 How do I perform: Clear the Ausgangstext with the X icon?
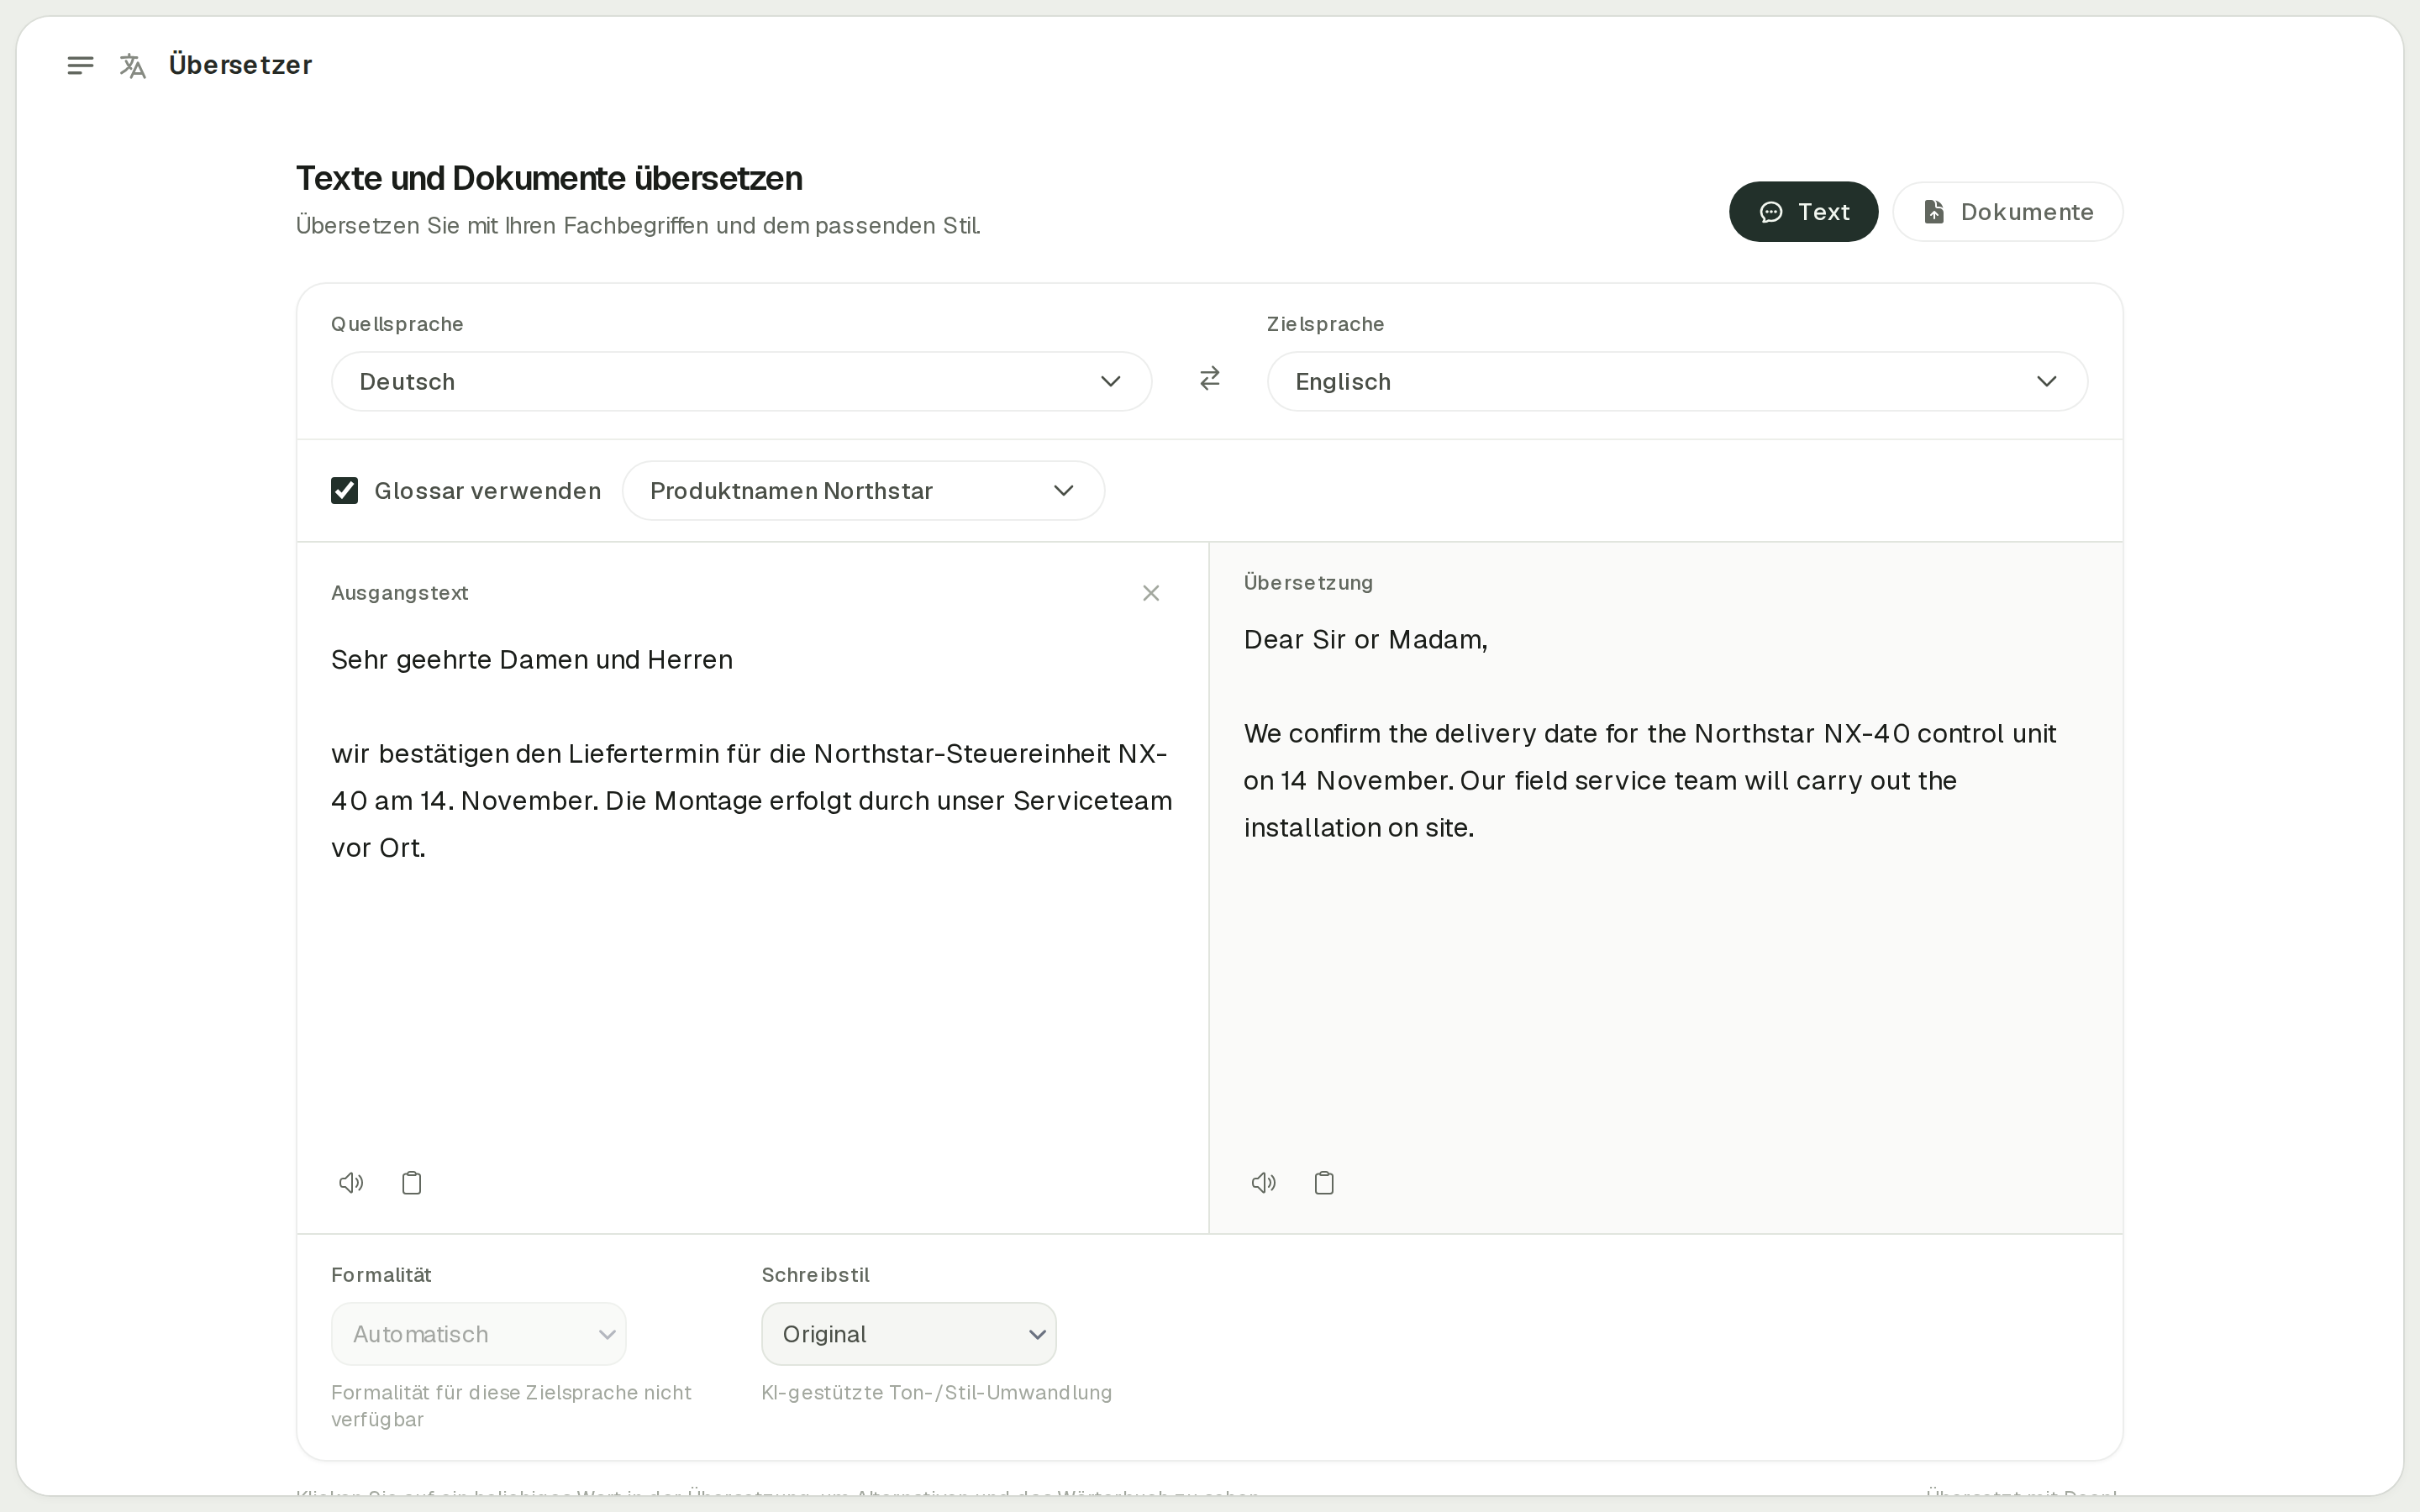click(1151, 593)
